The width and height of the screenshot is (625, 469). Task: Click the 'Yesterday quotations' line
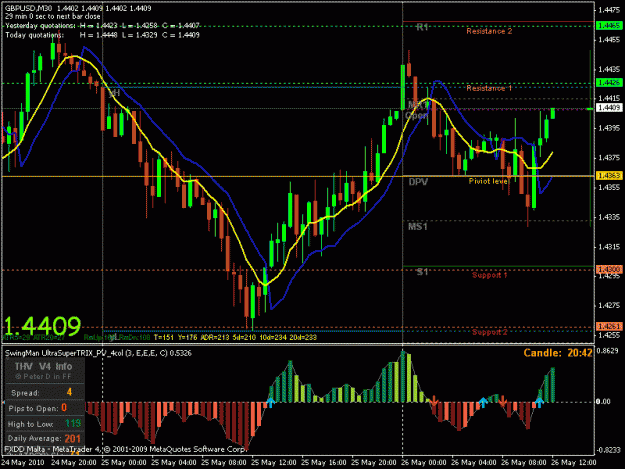(102, 26)
